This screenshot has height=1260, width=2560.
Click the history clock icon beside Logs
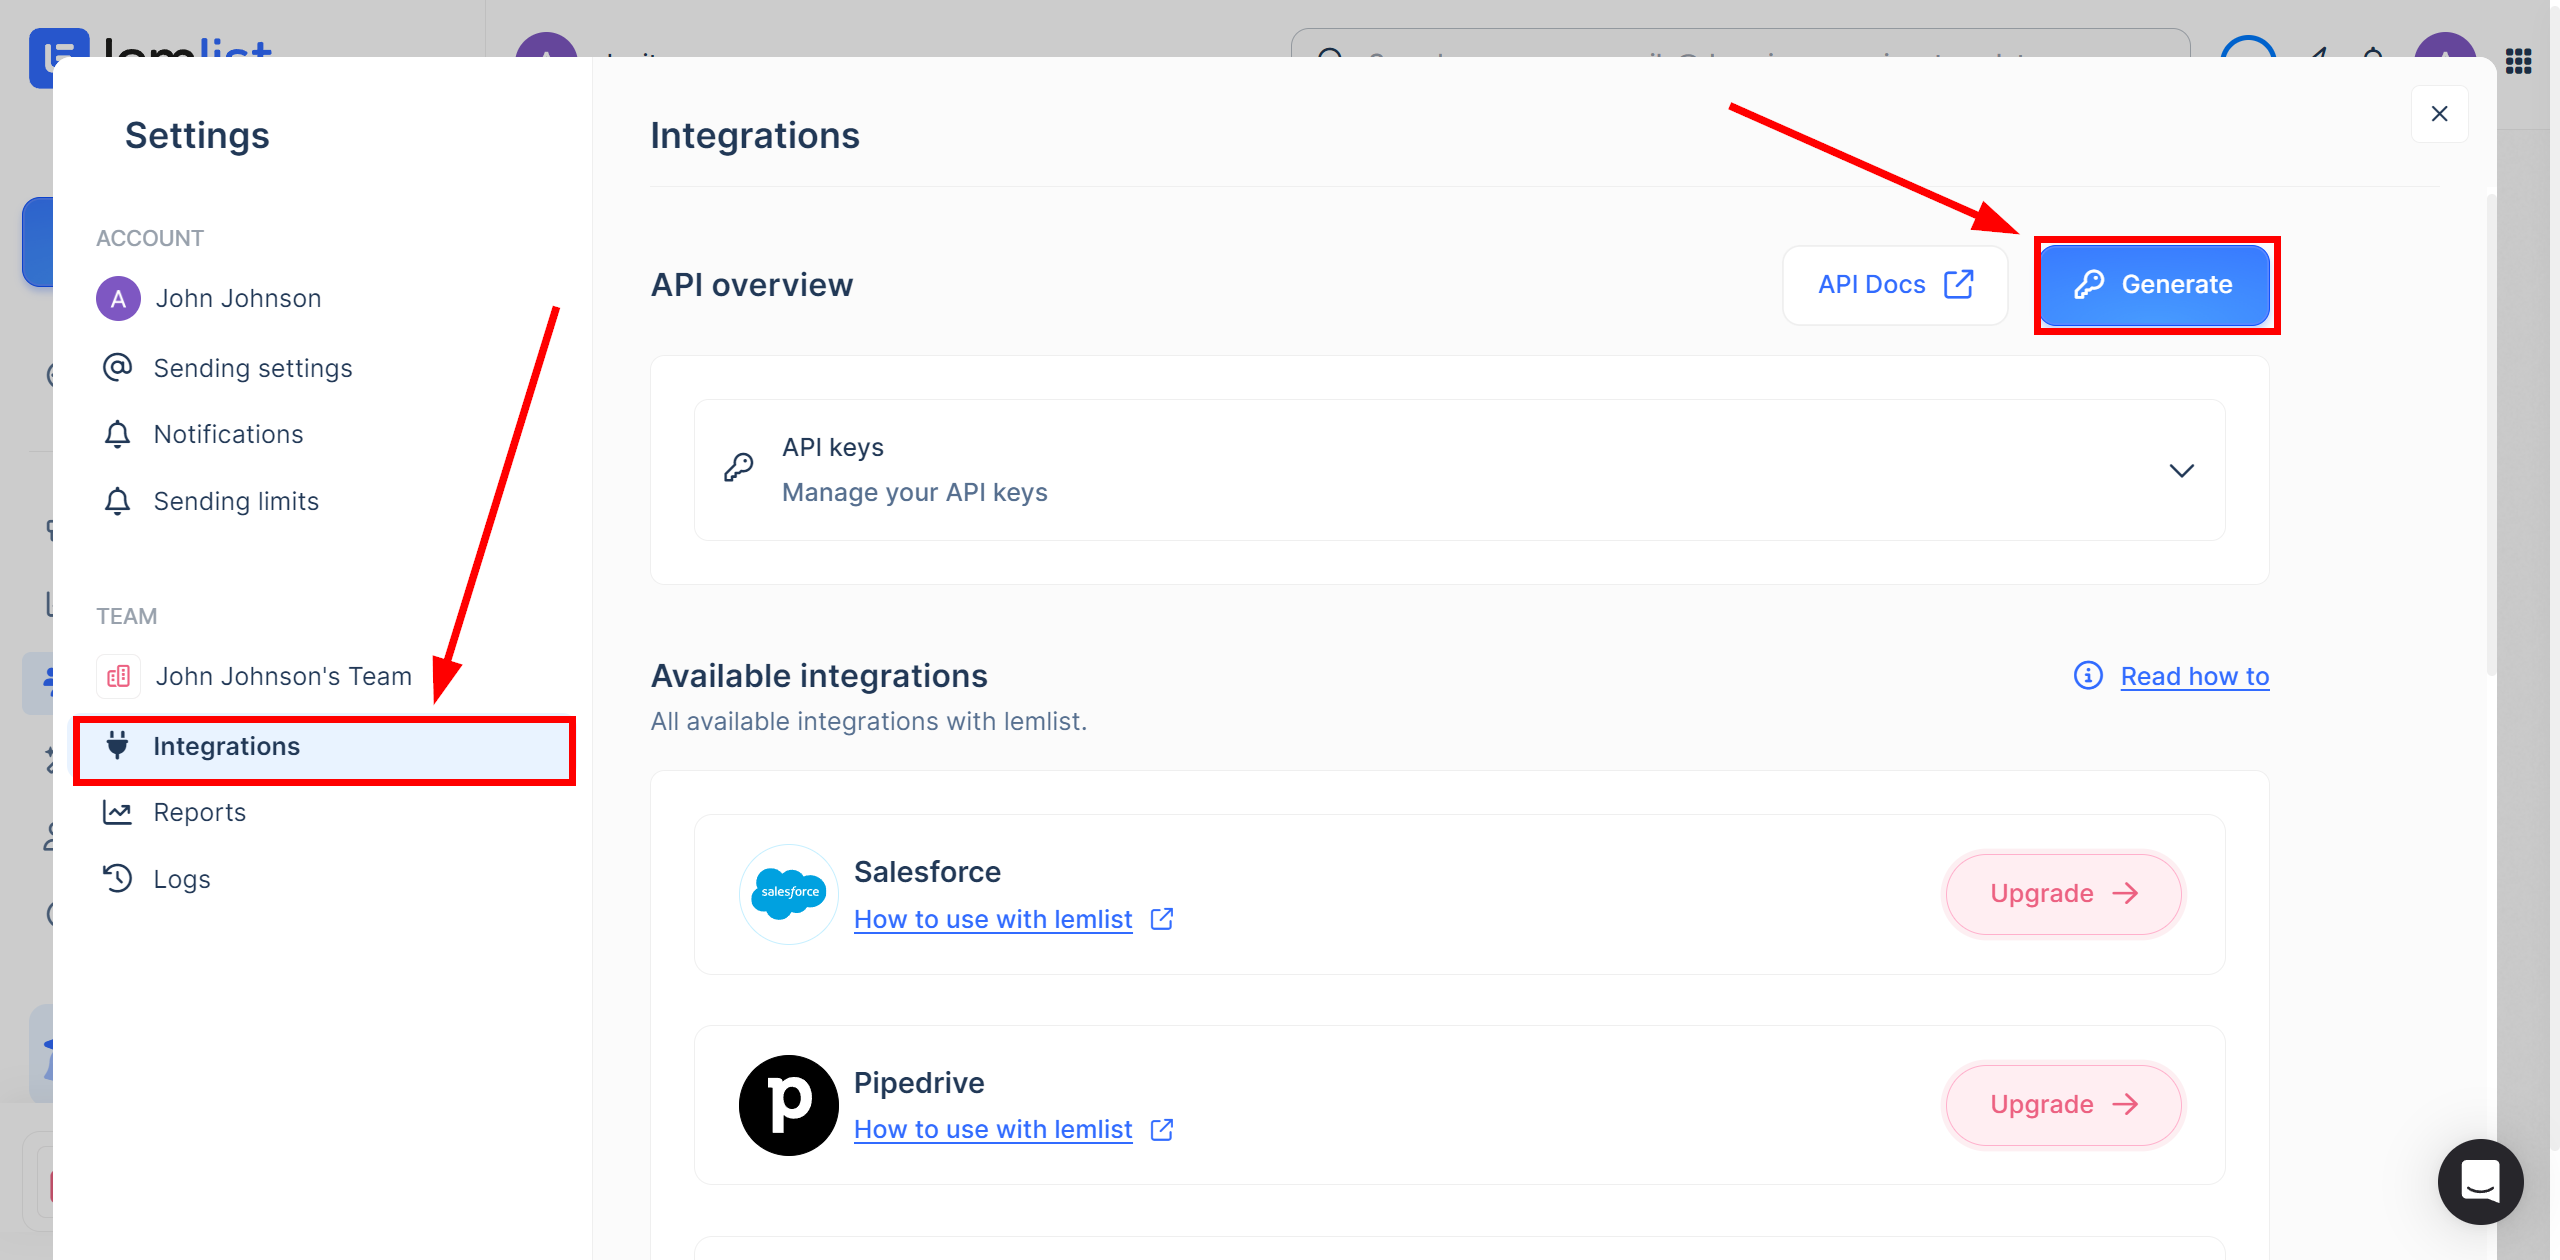[117, 878]
